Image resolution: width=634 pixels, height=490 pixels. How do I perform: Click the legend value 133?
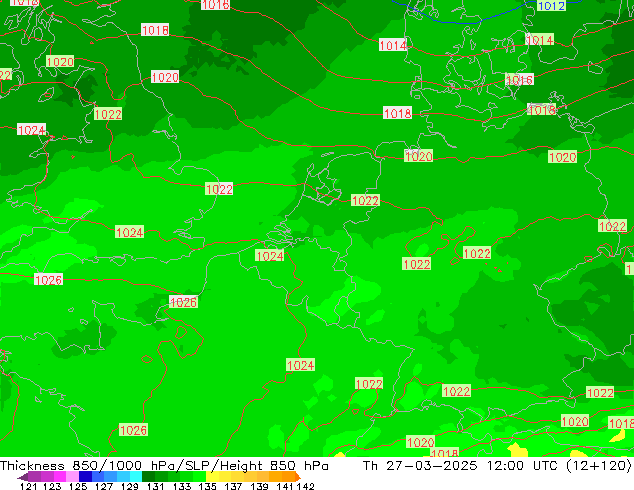(182, 486)
